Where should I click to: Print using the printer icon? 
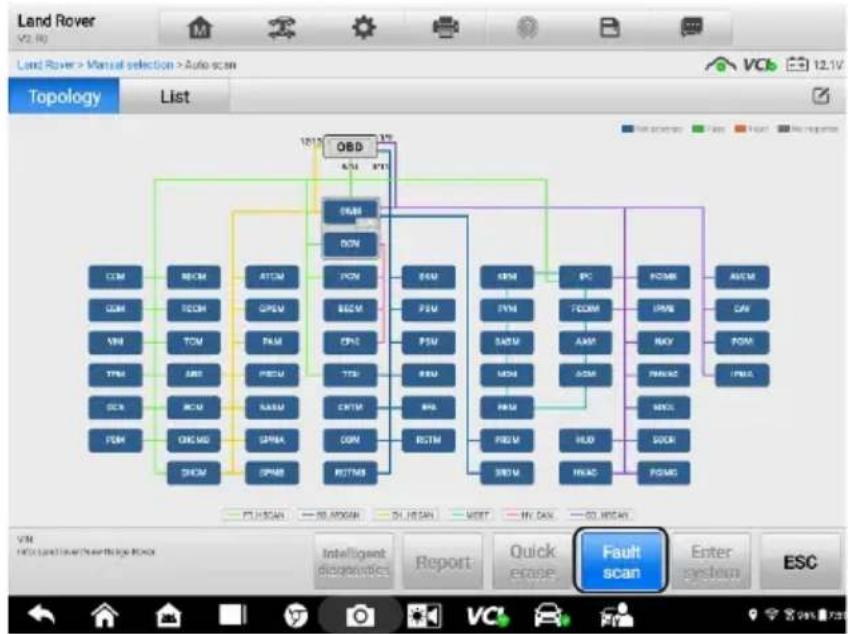pos(446,28)
